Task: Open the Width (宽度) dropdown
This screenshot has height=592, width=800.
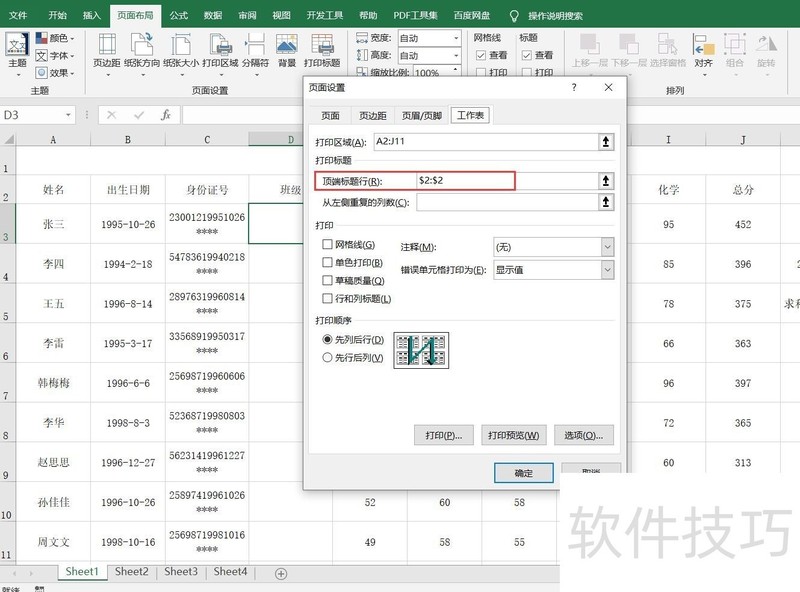Action: tap(456, 38)
